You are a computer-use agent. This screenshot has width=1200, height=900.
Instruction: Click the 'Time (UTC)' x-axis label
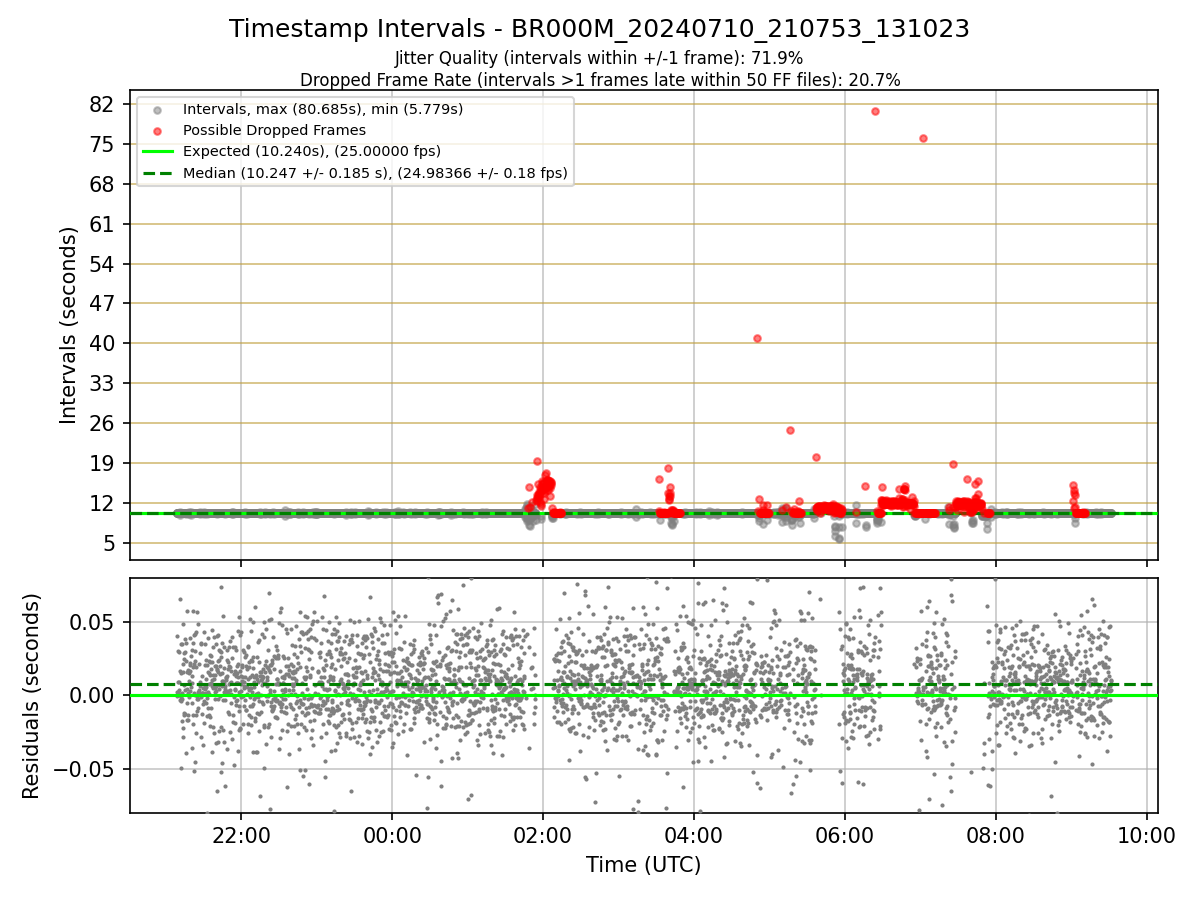click(643, 865)
